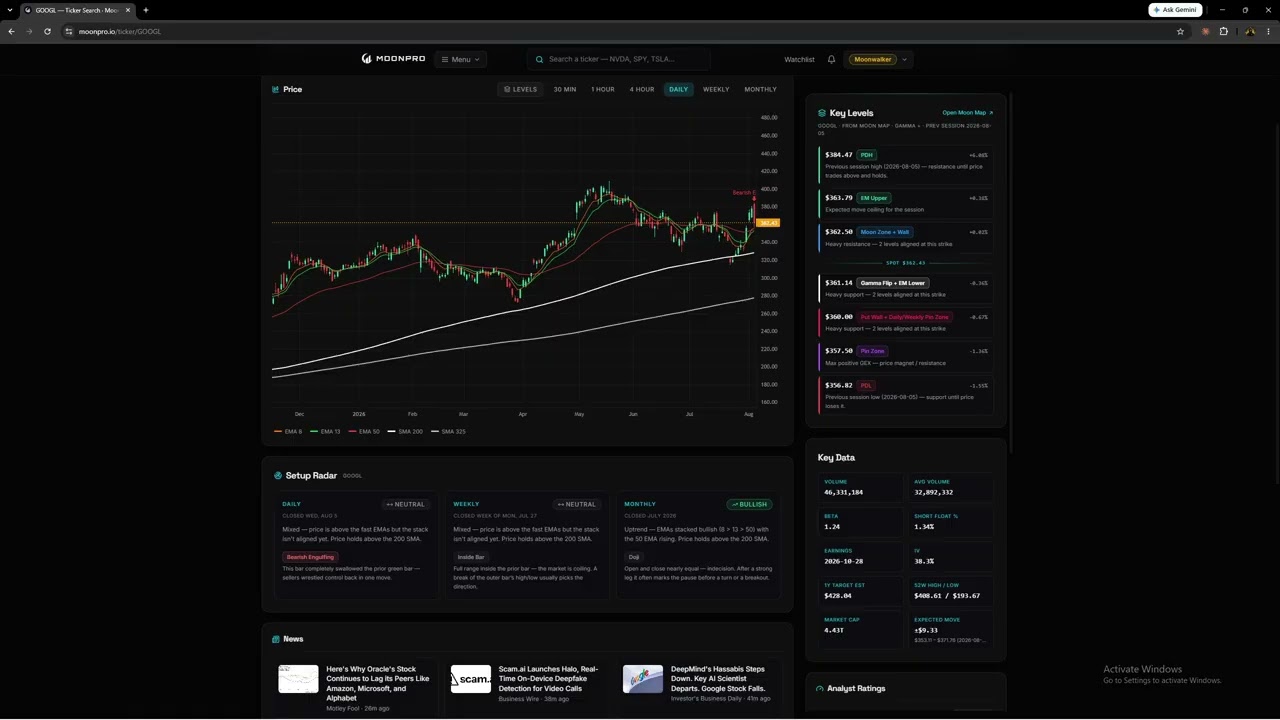Screen dimensions: 1280x720
Task: Click the Earnings date 2026-10-28
Action: 843,561
